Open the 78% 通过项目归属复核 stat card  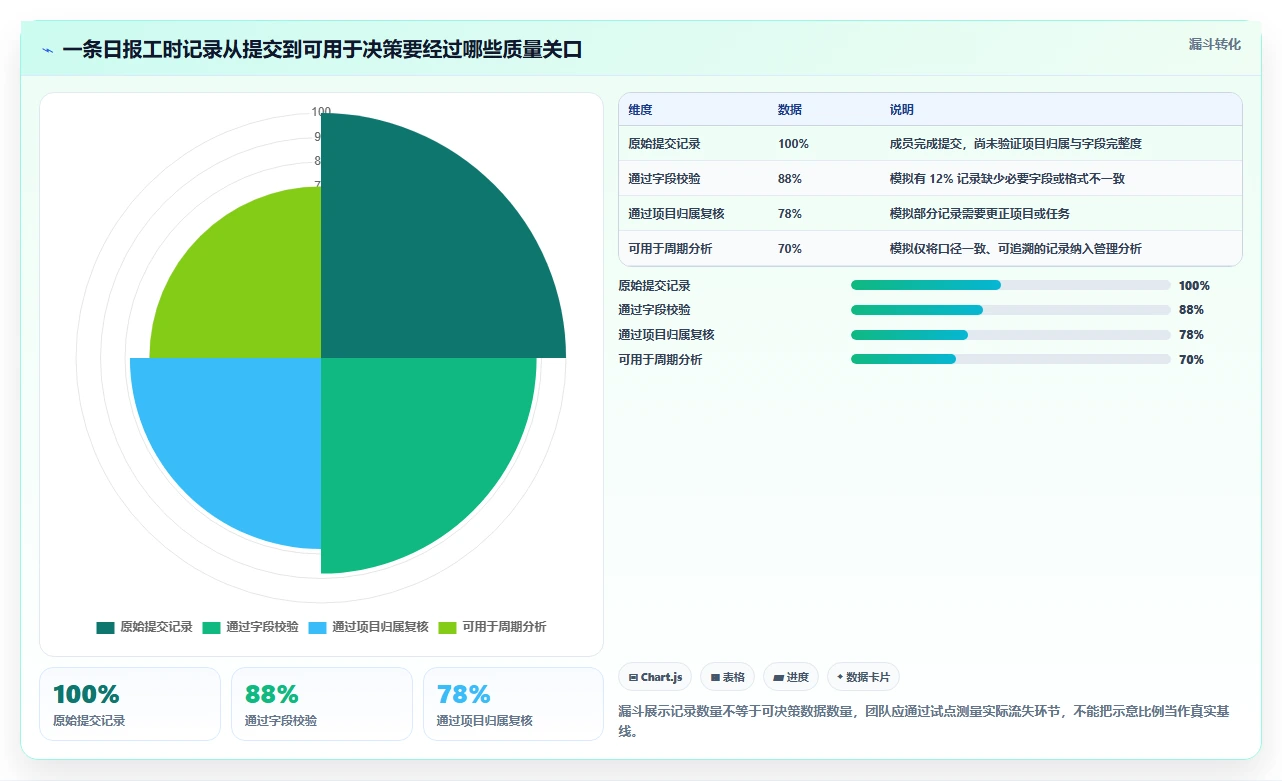[x=514, y=704]
